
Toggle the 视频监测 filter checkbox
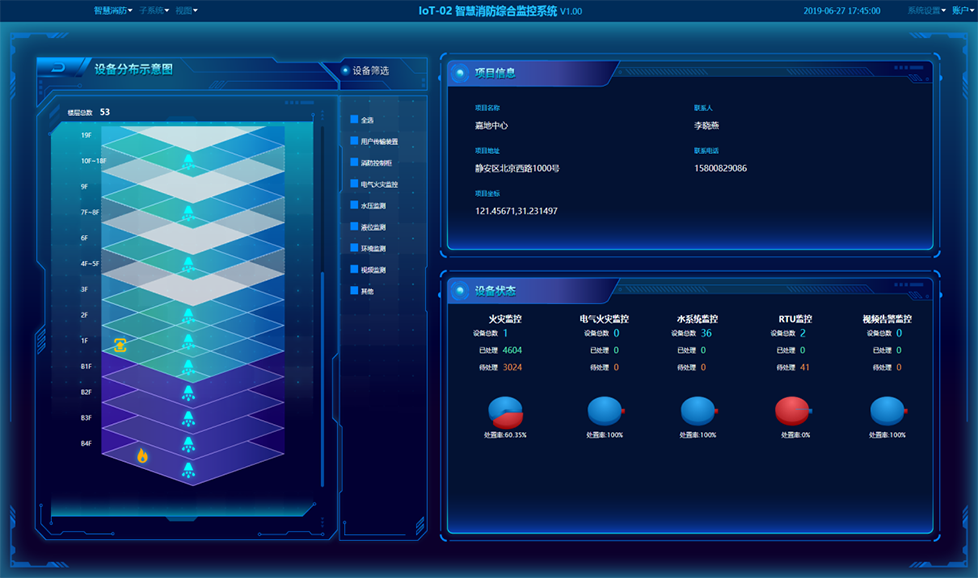tap(354, 269)
